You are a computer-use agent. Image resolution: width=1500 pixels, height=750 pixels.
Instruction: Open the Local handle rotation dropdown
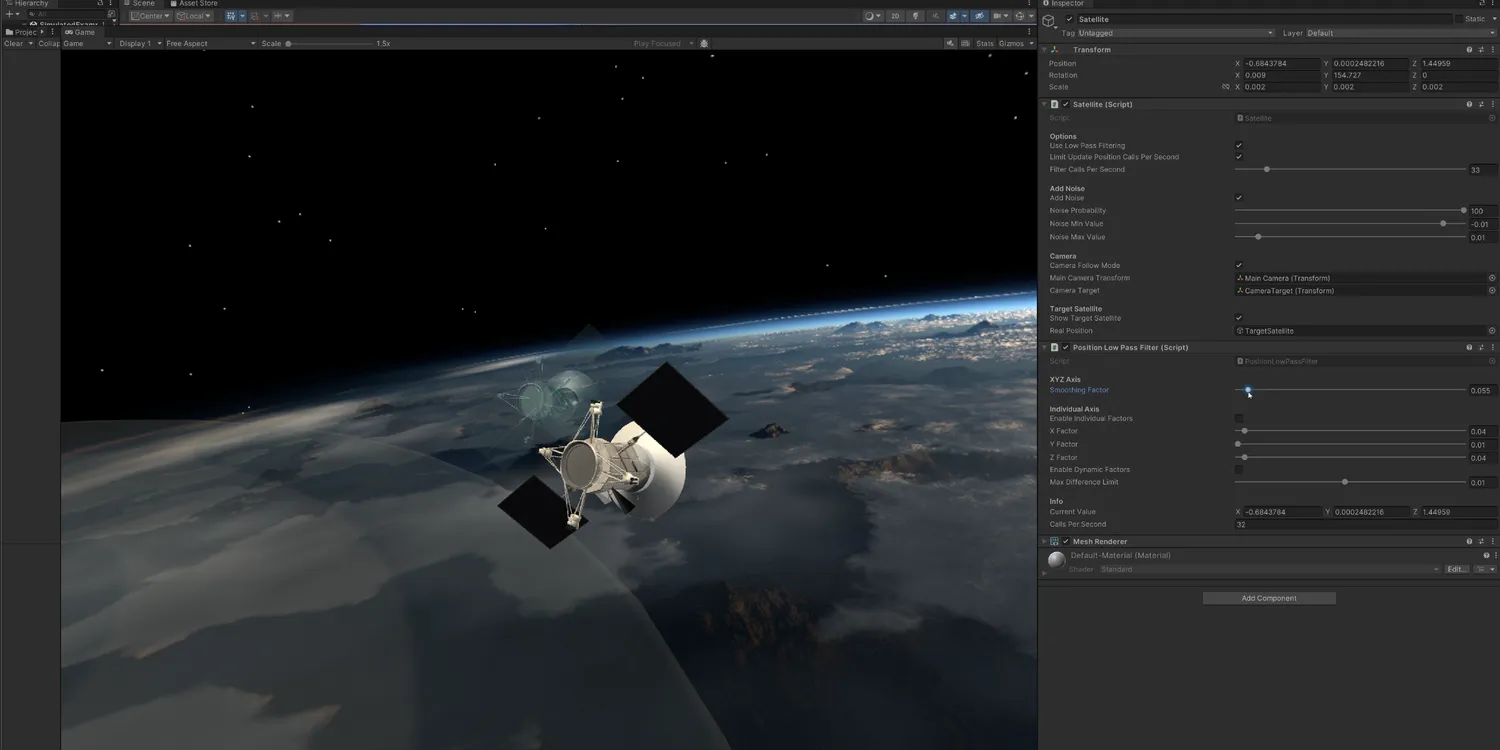pyautogui.click(x=194, y=16)
